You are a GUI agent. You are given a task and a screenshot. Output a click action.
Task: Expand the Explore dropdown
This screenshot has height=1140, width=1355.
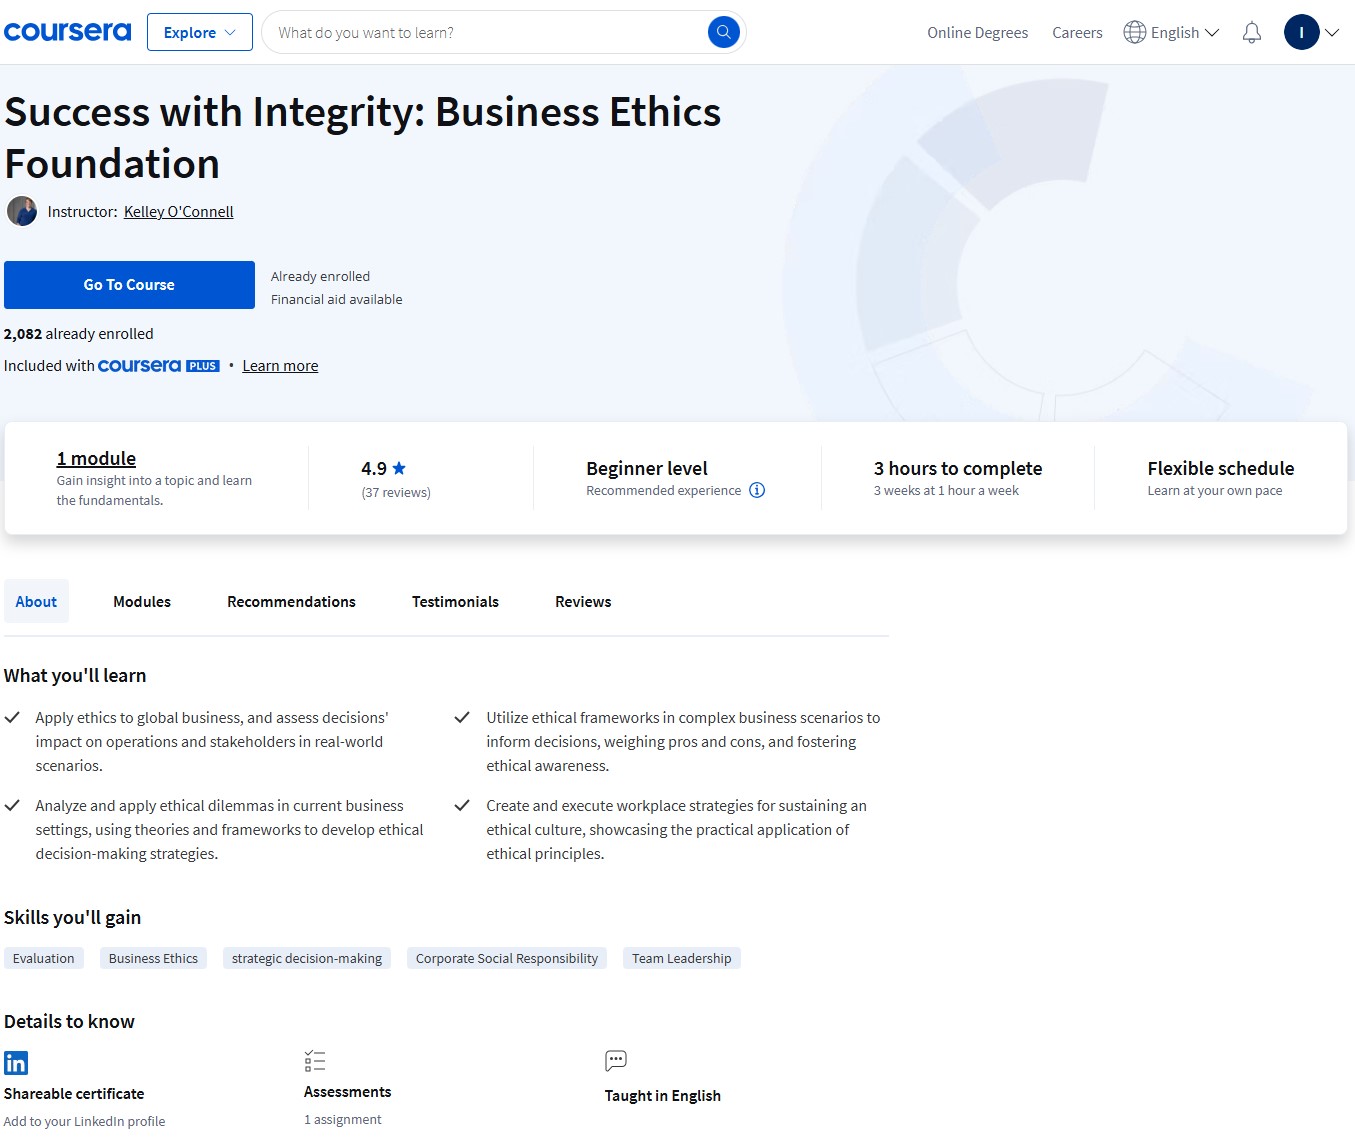pyautogui.click(x=199, y=32)
